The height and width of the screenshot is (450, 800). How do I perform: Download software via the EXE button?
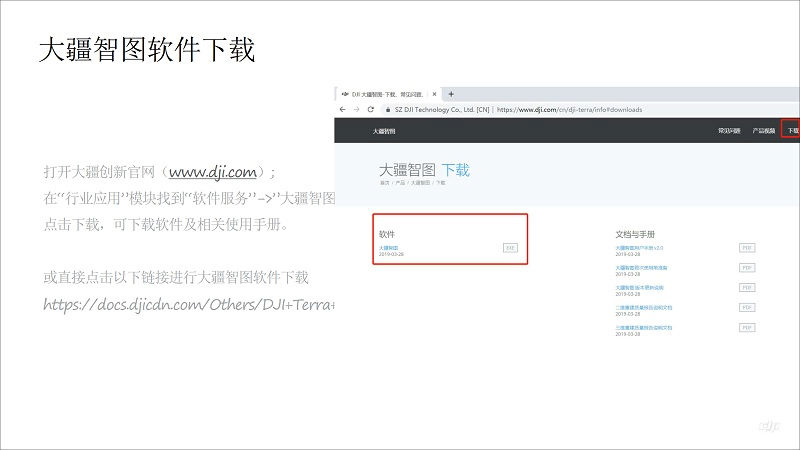pyautogui.click(x=510, y=247)
